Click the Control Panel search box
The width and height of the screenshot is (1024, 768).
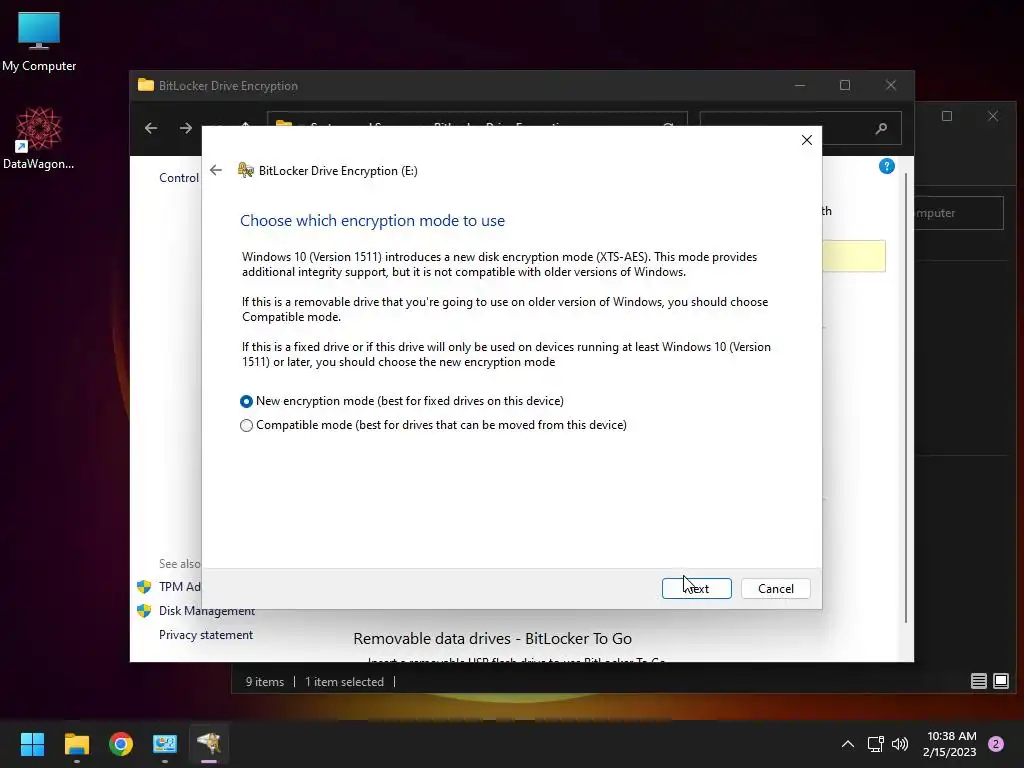tap(800, 128)
